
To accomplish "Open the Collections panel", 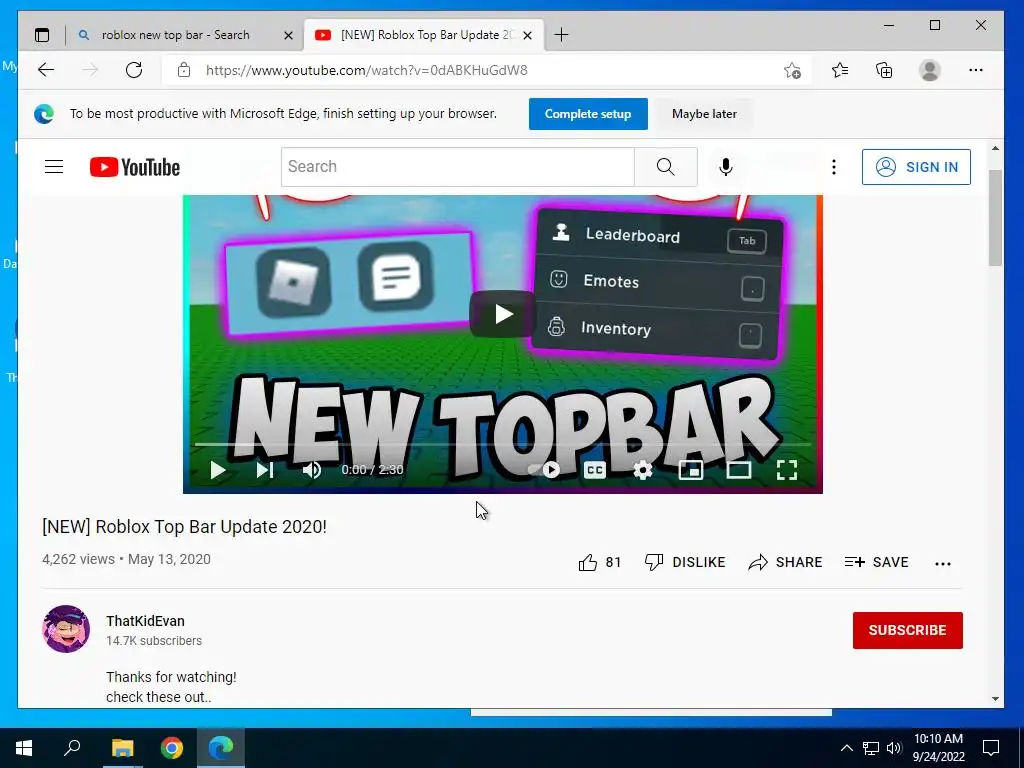I will pyautogui.click(x=884, y=70).
